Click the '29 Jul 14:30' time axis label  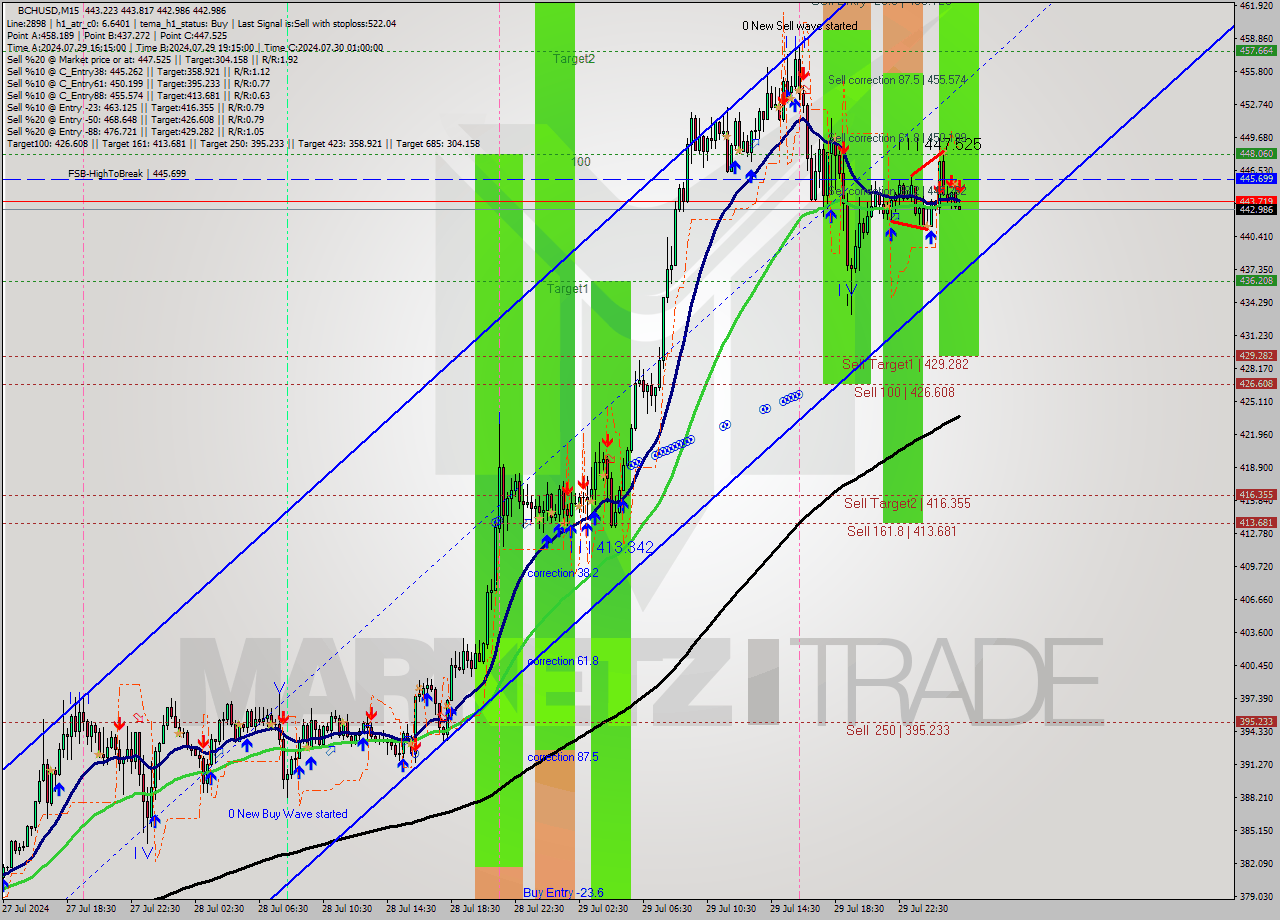[x=795, y=909]
